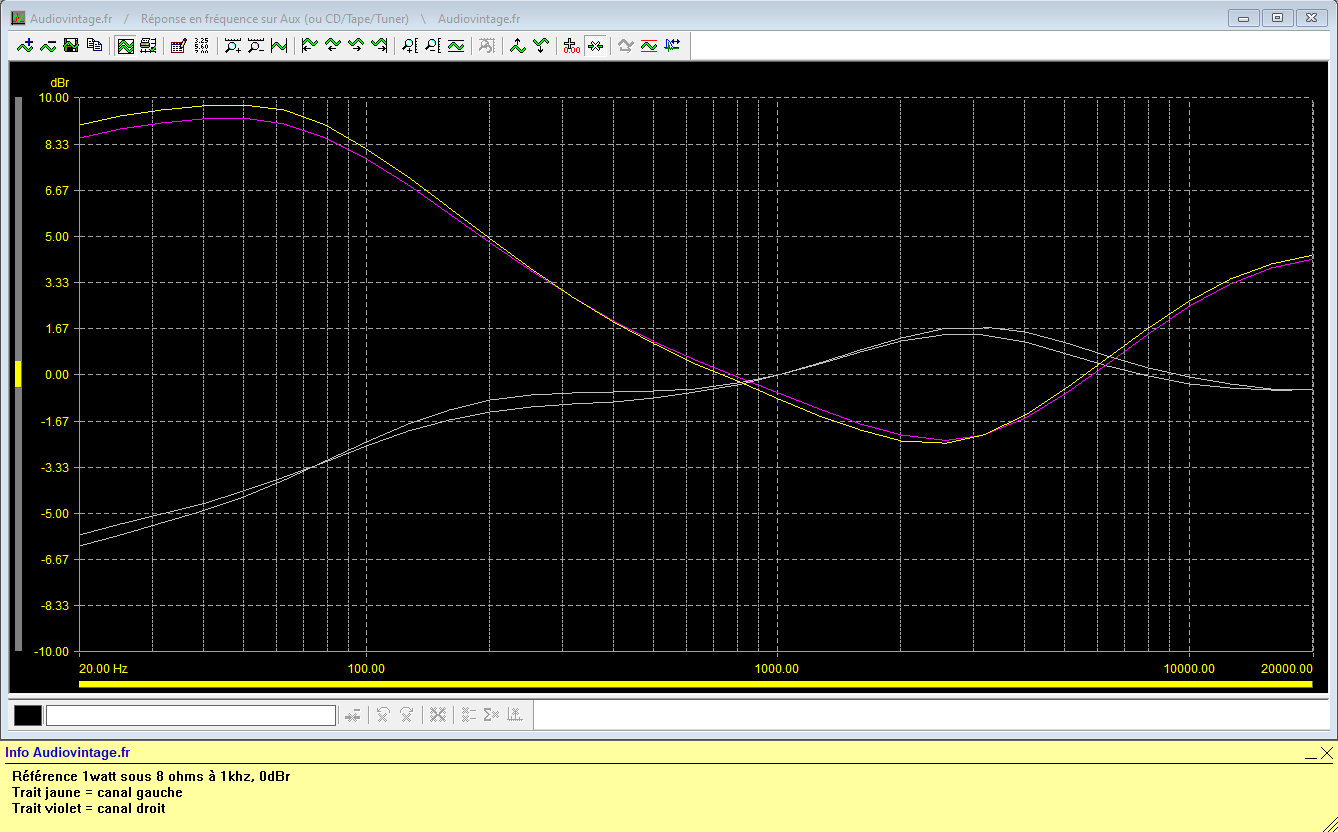Click the greyed-out second curved-arrow icon in the bottom toolbar
1338x832 pixels.
(x=407, y=715)
